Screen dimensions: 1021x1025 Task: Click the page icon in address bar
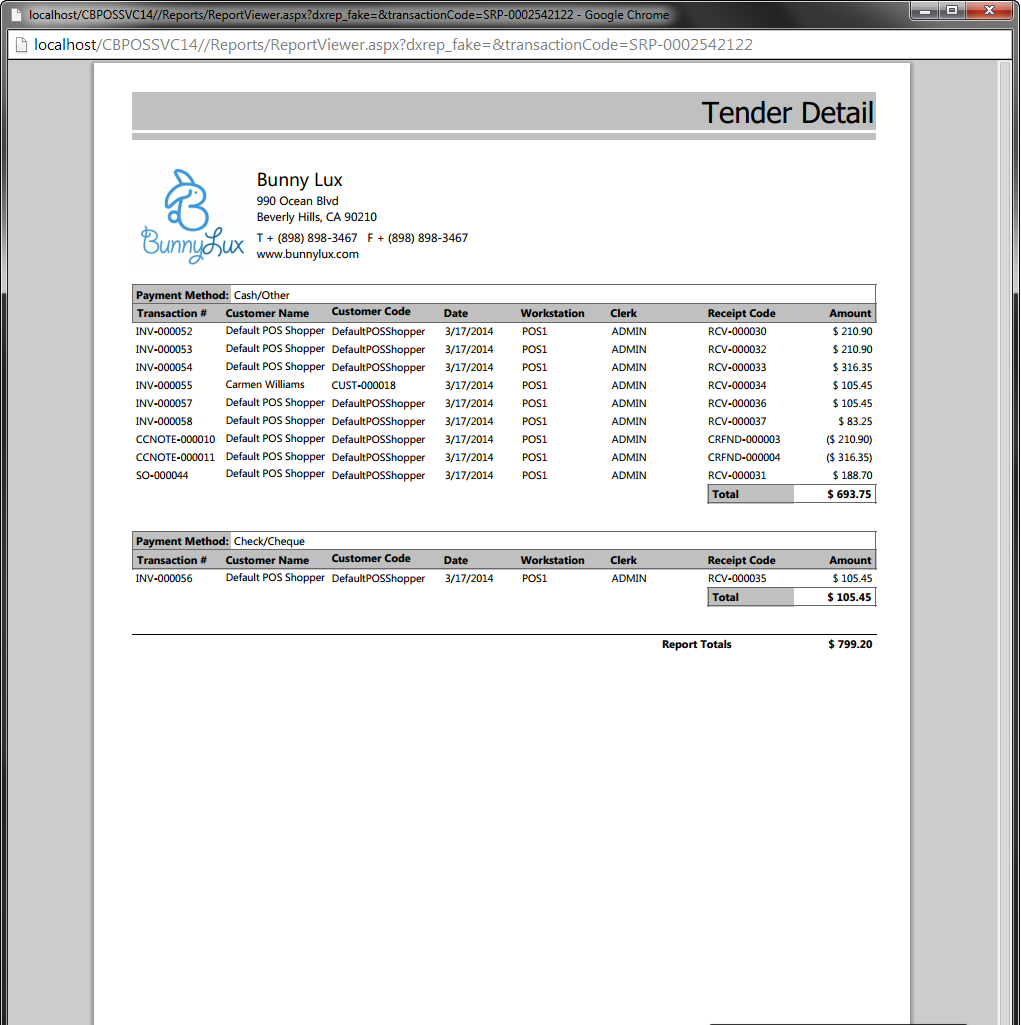[21, 44]
